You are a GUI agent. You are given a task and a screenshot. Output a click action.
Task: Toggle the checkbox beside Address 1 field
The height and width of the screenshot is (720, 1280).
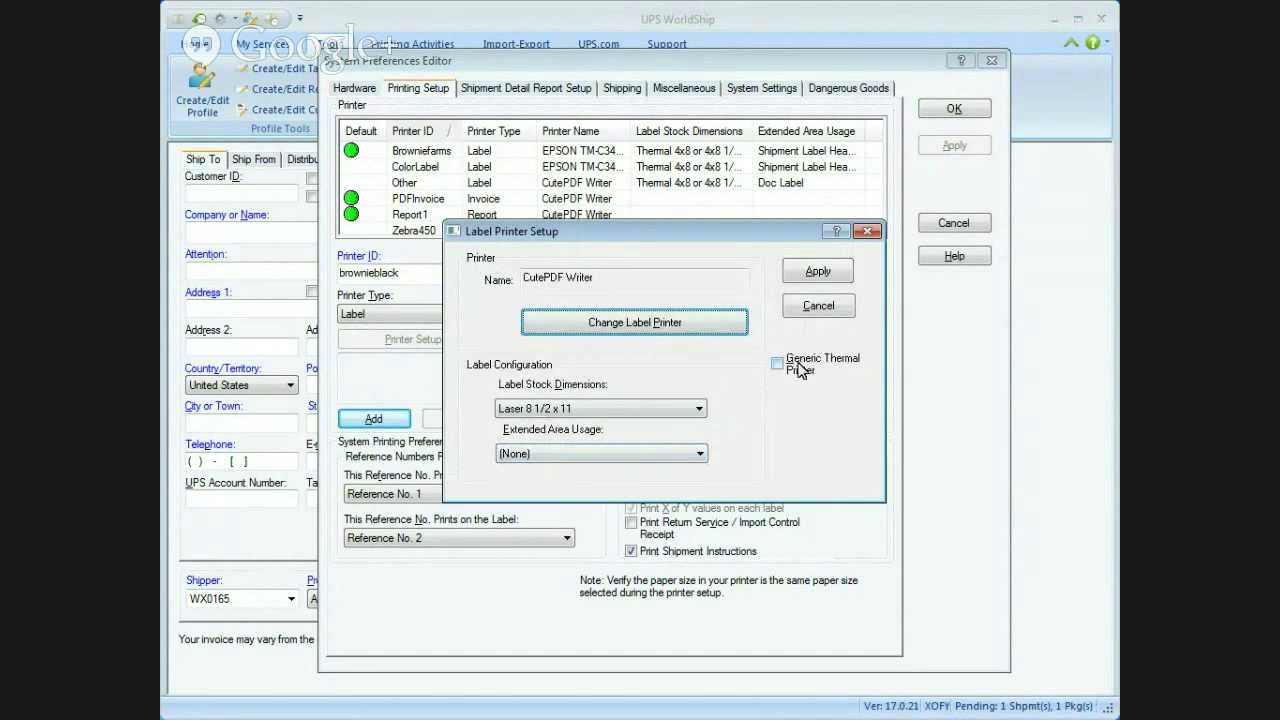[x=312, y=292]
